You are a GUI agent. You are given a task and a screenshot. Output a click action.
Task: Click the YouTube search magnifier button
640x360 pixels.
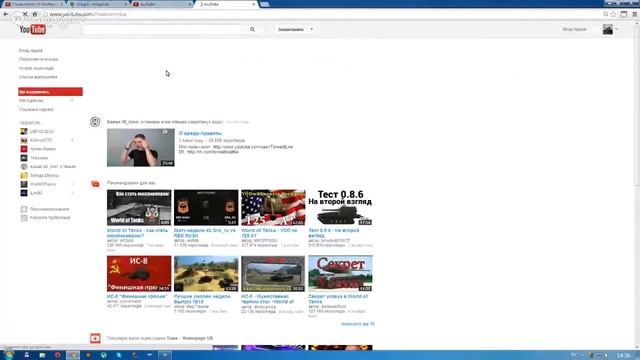(x=252, y=29)
